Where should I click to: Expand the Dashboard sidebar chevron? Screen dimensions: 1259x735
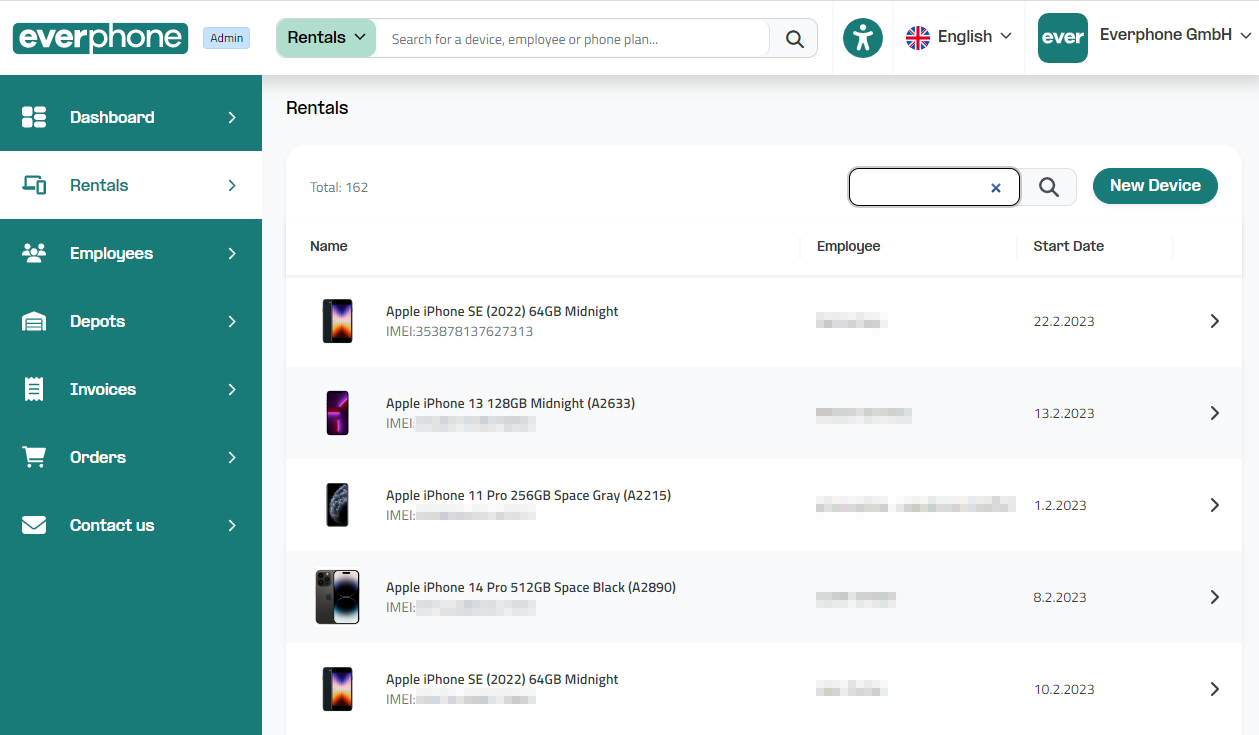pyautogui.click(x=232, y=117)
